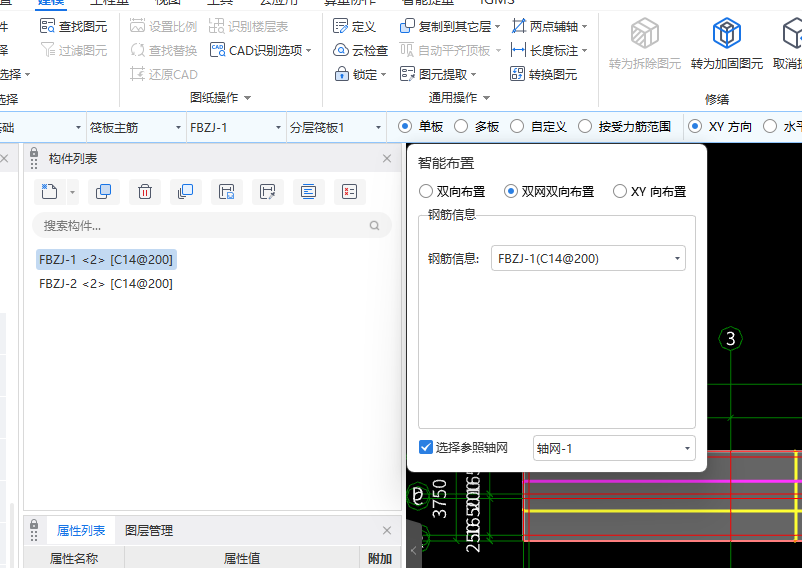Image resolution: width=802 pixels, height=568 pixels.
Task: Click the new component icon in 构件列表
Action: (x=50, y=192)
